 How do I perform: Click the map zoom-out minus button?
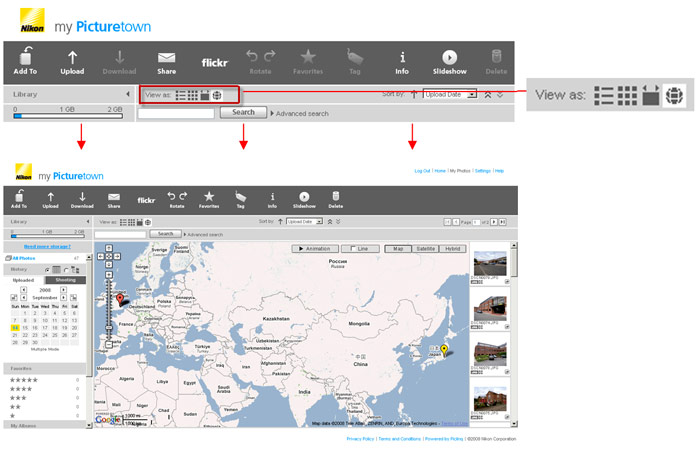108,344
